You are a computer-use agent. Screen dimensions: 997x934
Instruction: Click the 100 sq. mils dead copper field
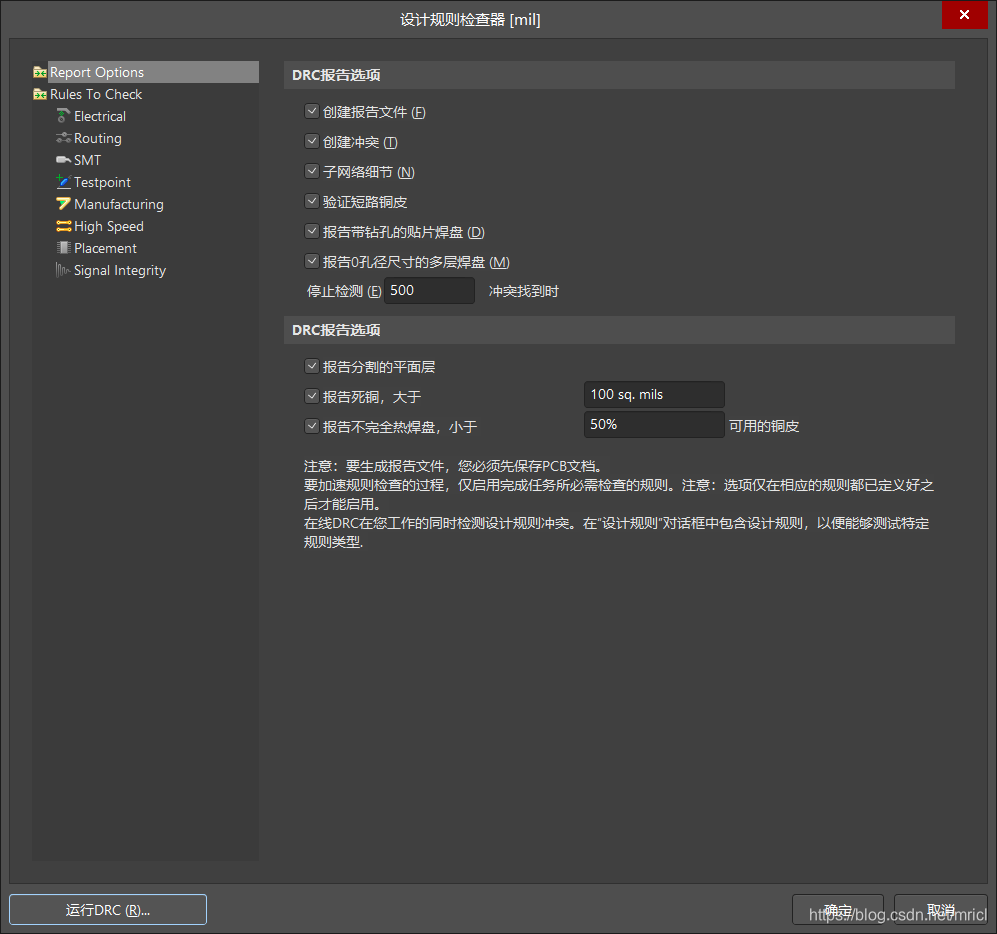click(654, 395)
